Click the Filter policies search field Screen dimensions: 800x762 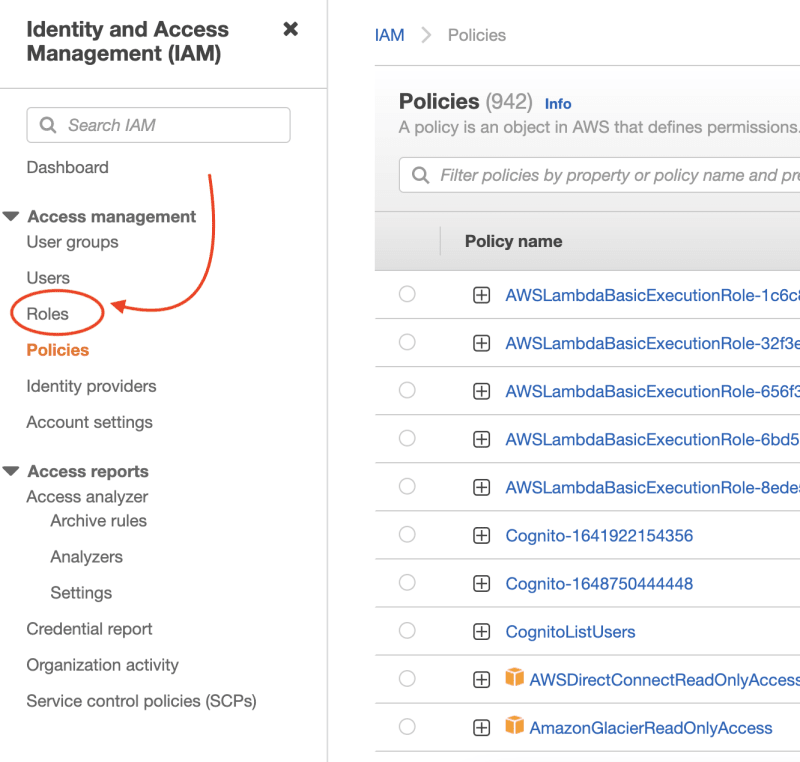point(599,175)
